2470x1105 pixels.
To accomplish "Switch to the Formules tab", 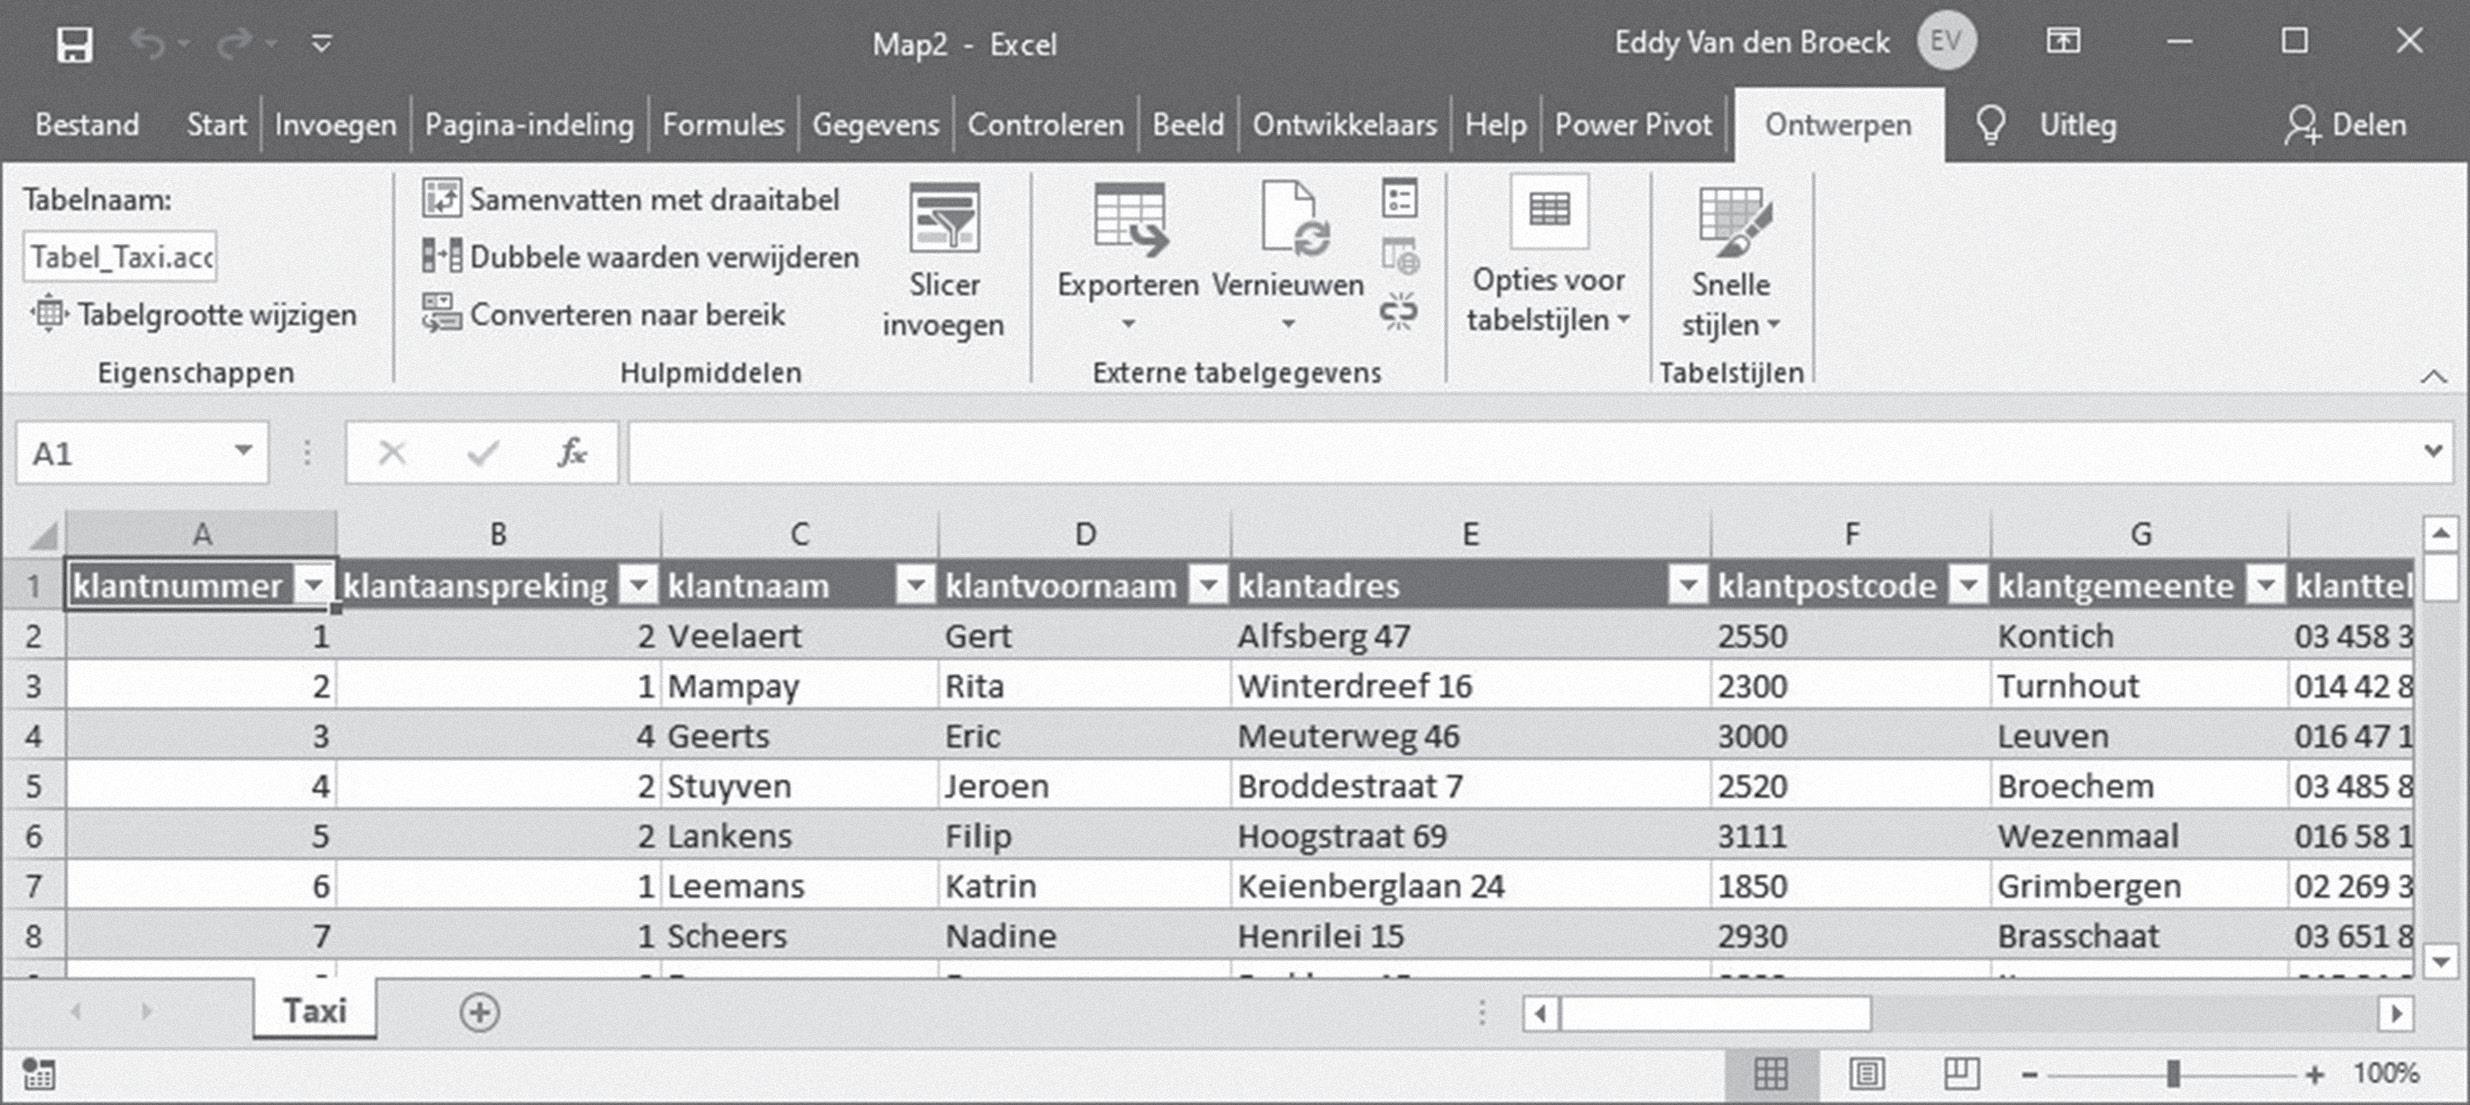I will 723,125.
